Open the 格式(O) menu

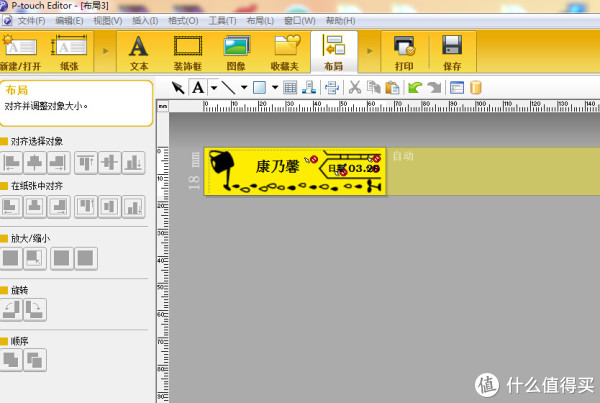click(183, 21)
